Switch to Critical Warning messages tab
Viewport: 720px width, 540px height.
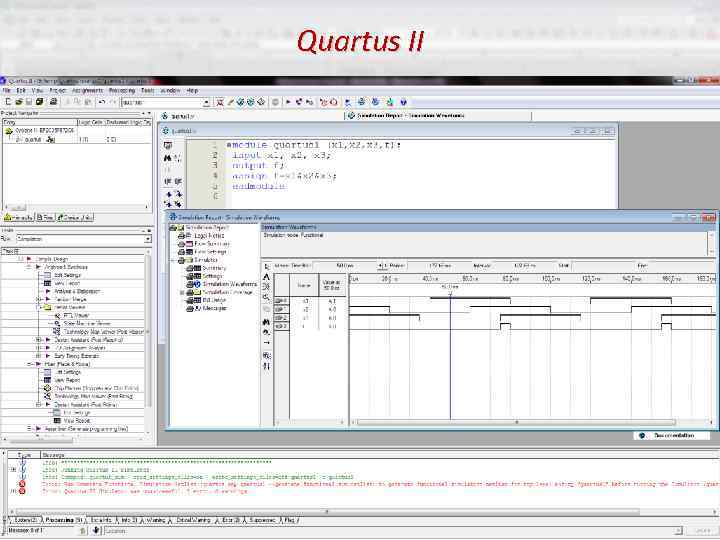(193, 520)
